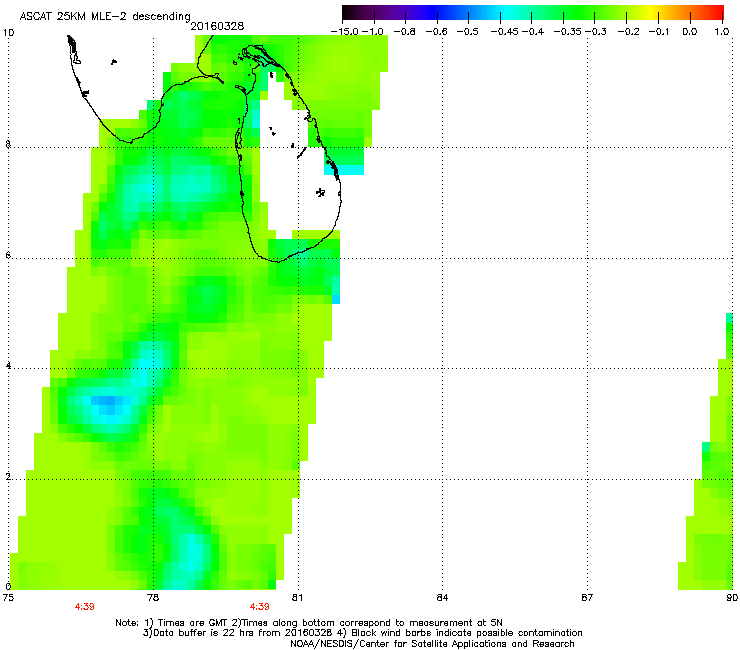Click the latitude label 8
The image size is (740, 650).
(8, 144)
